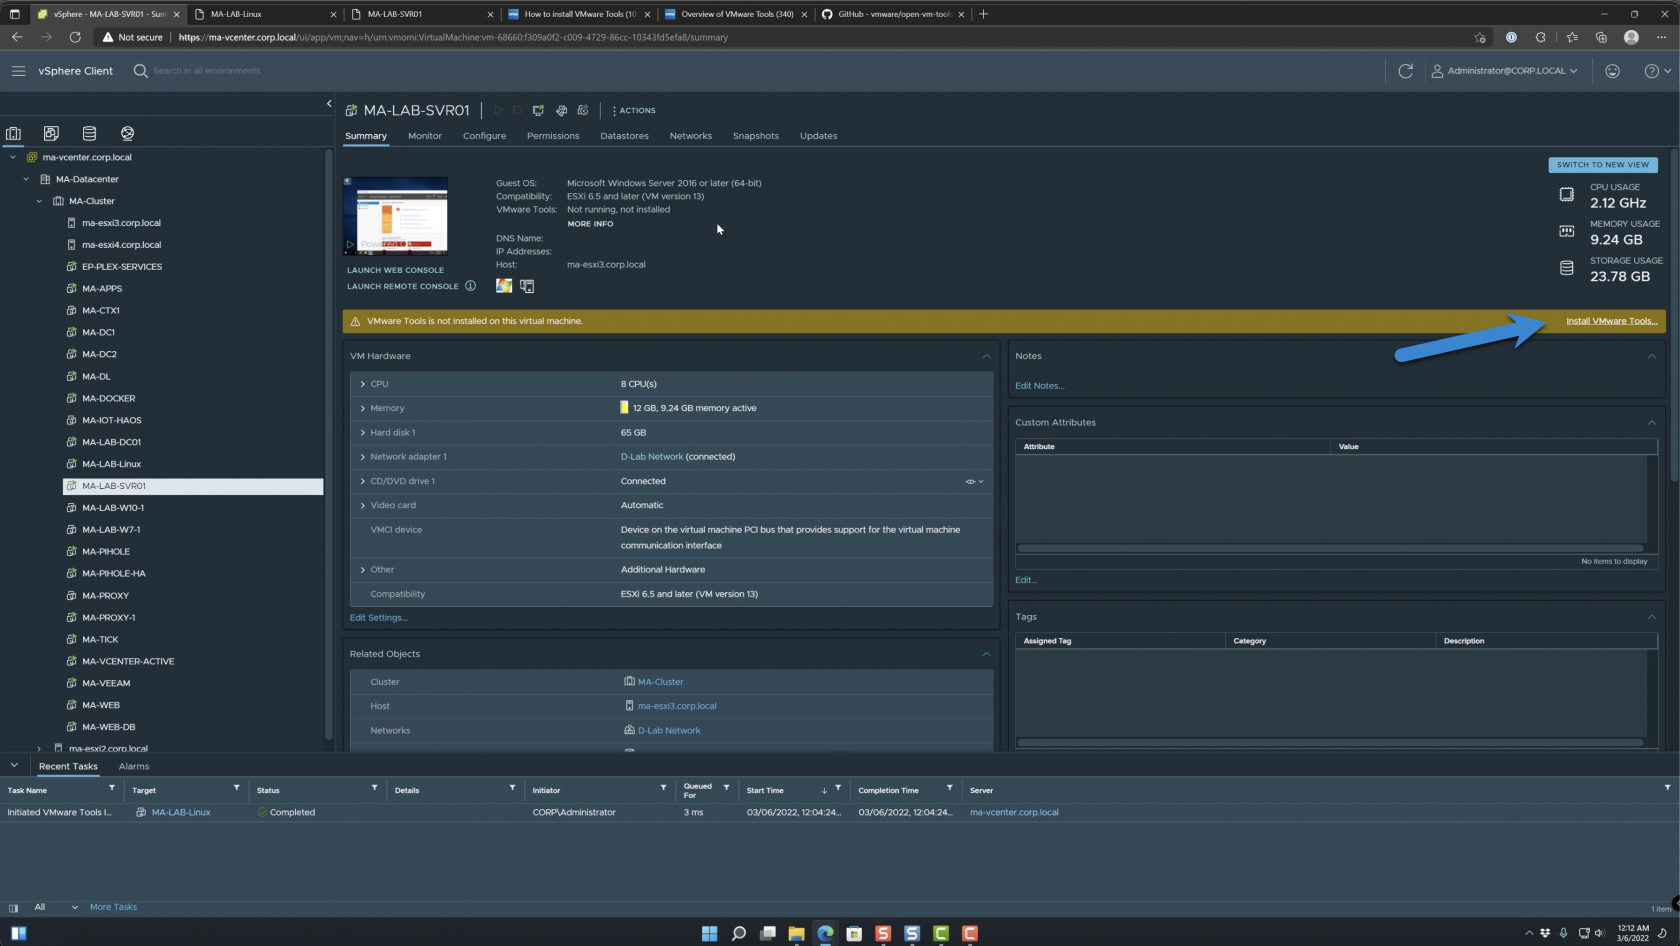Click the Power On play icon
The height and width of the screenshot is (946, 1680).
tap(498, 110)
